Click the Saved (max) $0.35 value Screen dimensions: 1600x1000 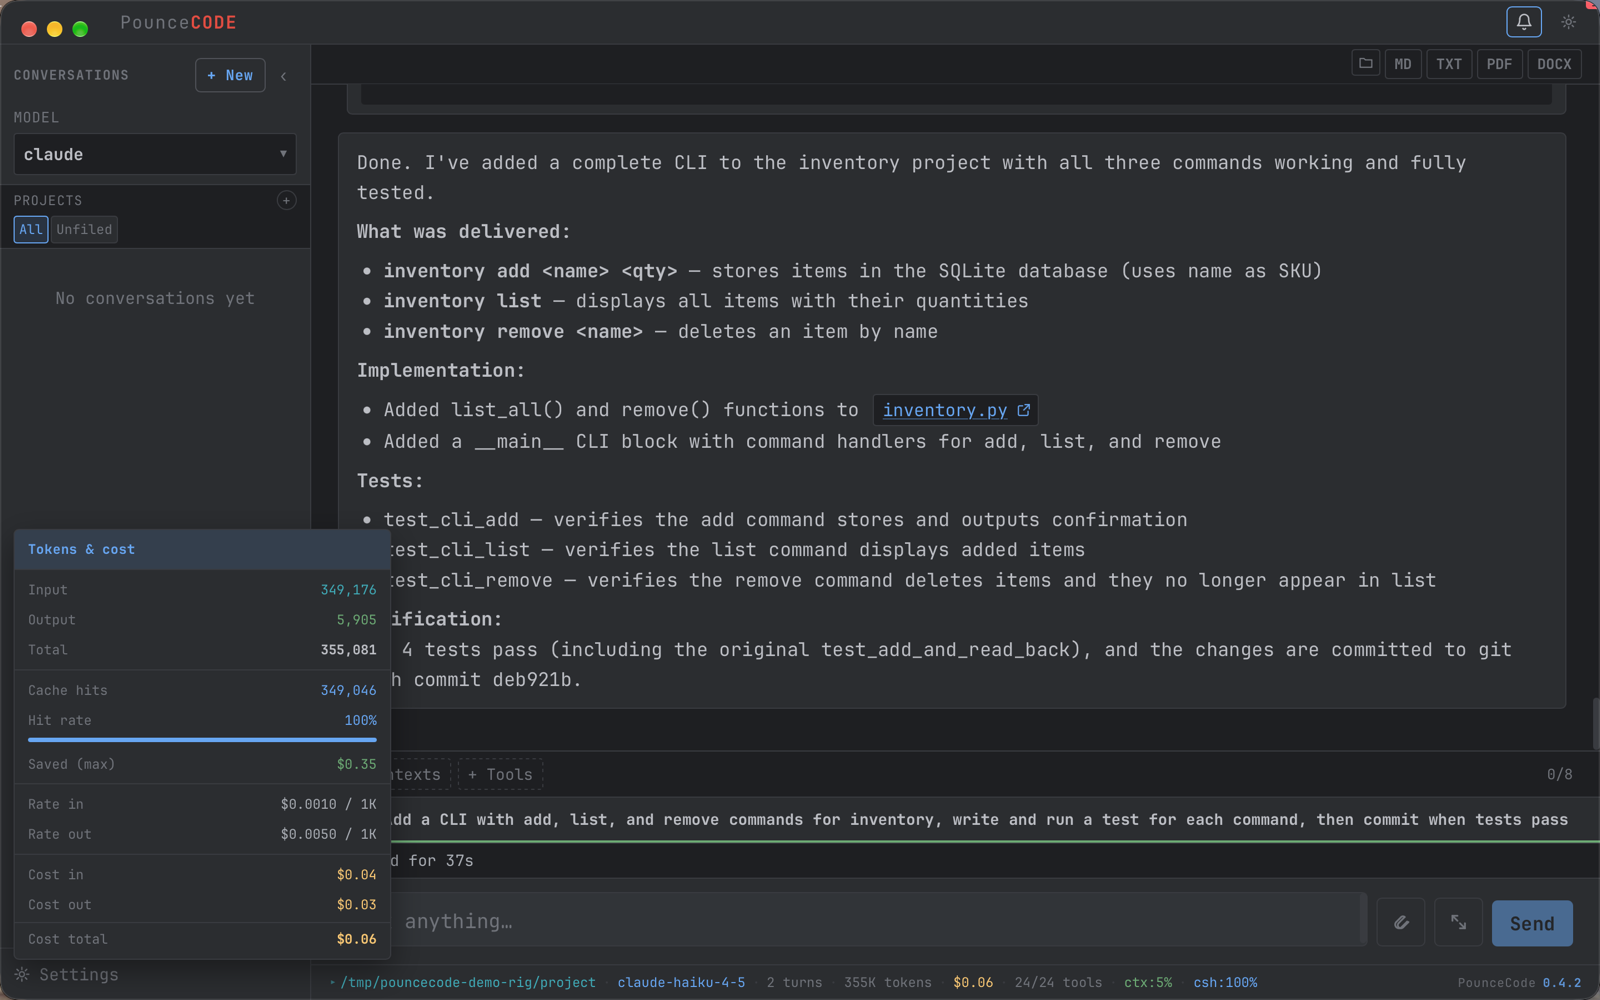tap(356, 764)
